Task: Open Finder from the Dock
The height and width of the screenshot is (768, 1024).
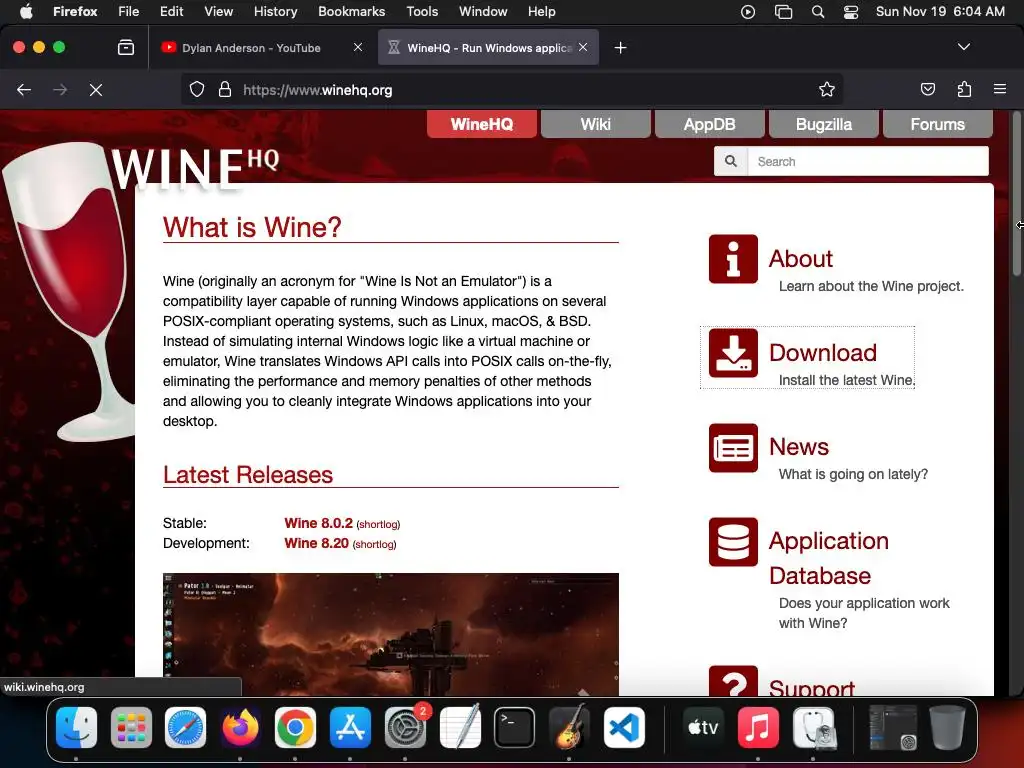Action: (x=76, y=728)
